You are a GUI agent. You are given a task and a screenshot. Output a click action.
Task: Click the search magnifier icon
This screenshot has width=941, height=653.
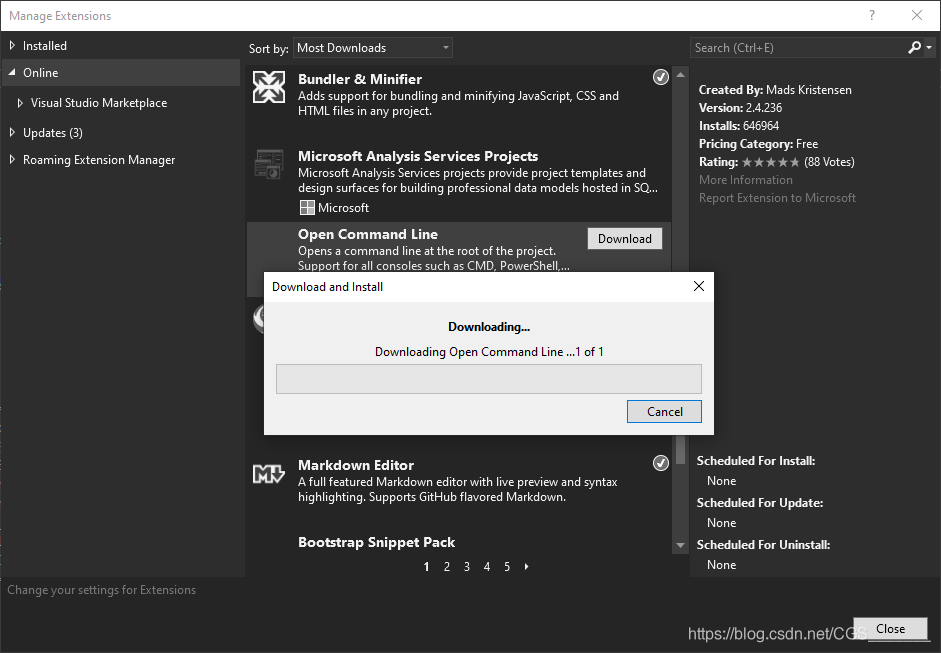point(913,47)
